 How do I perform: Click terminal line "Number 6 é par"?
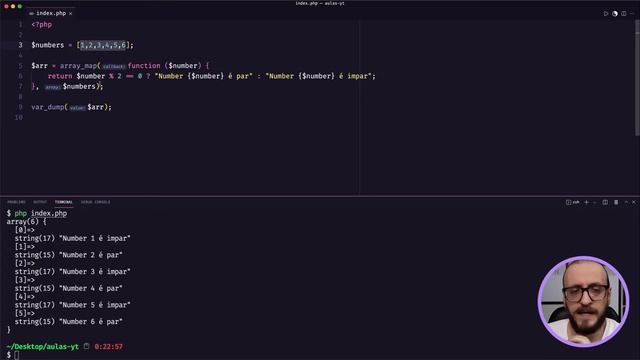68,322
